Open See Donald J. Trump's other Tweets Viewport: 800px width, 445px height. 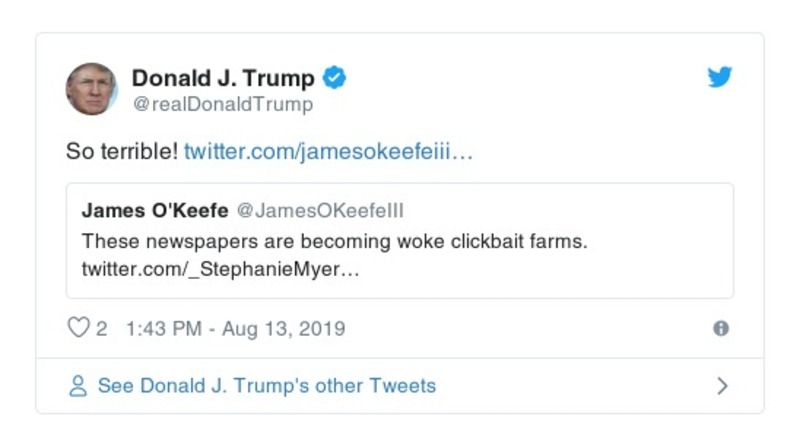click(266, 386)
